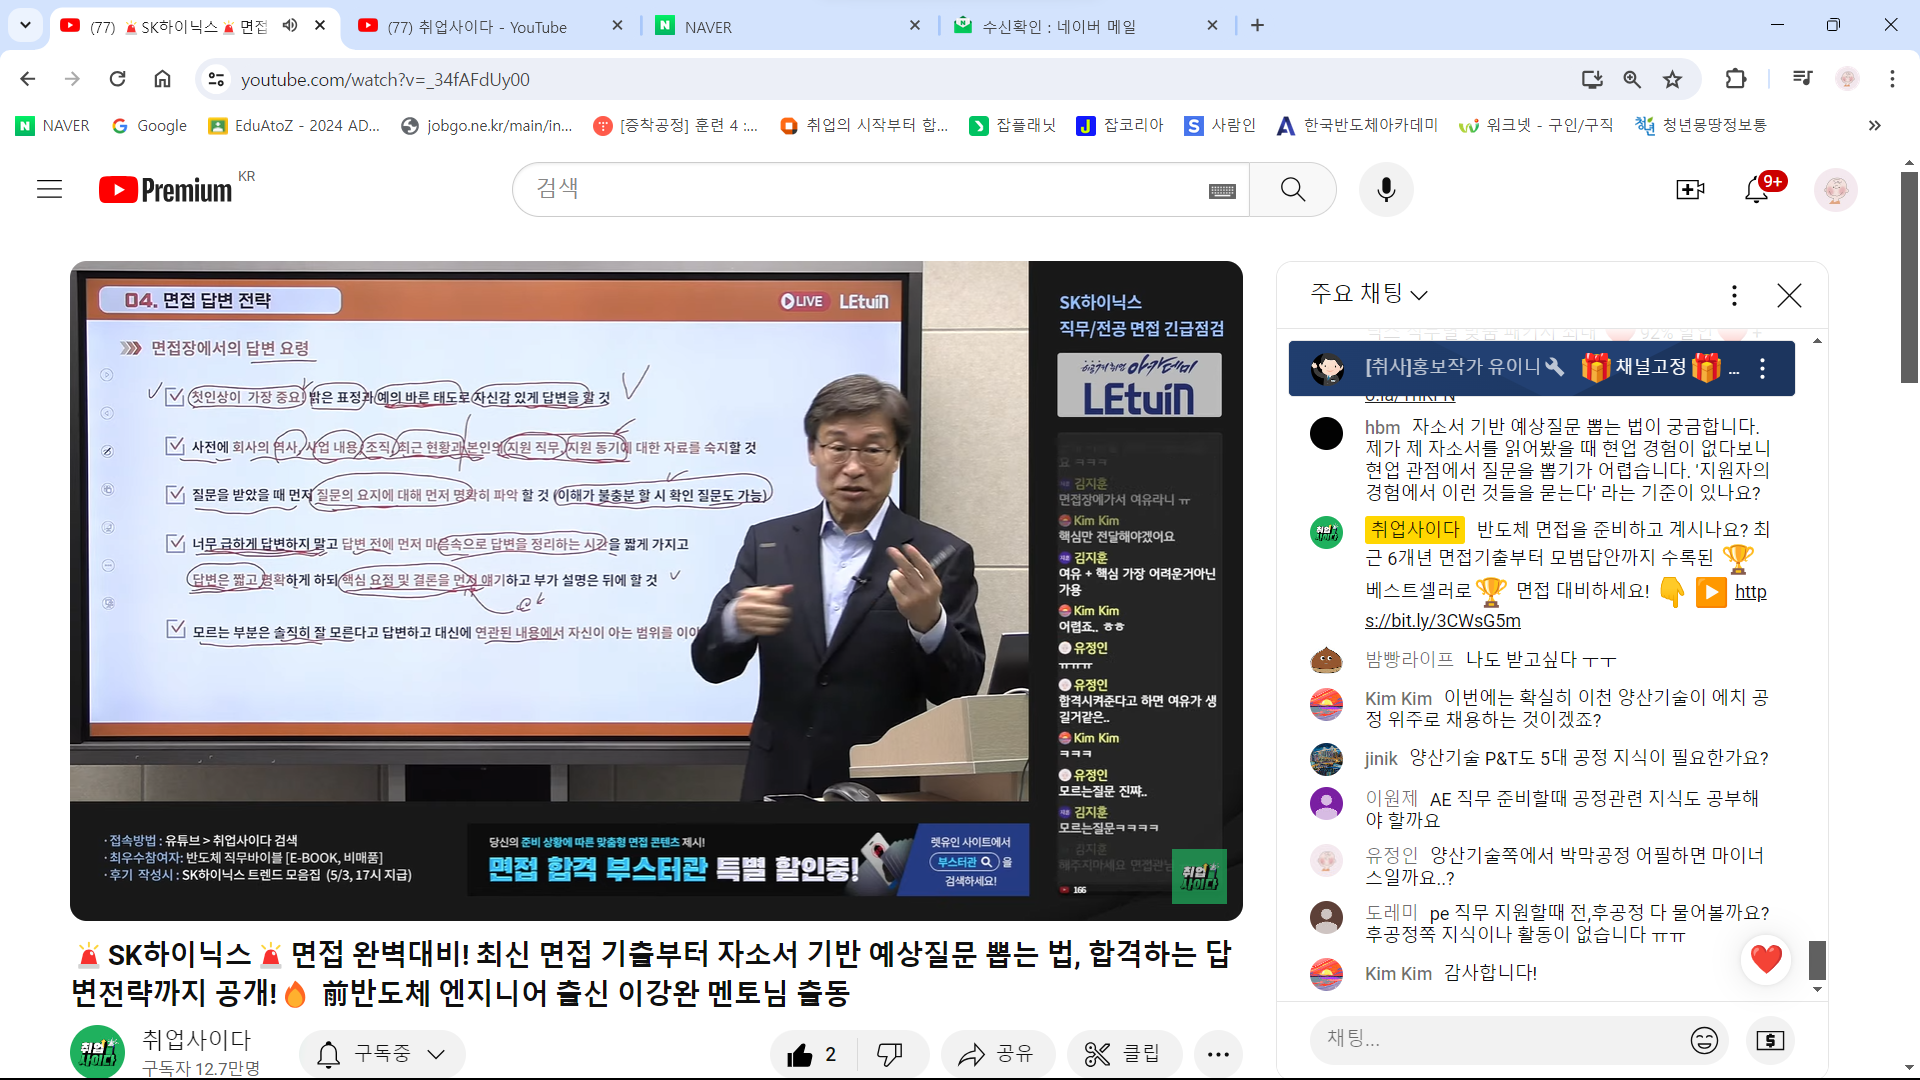Like the video with the thumbs-up
Viewport: 1920px width, 1080px height.
click(x=812, y=1054)
